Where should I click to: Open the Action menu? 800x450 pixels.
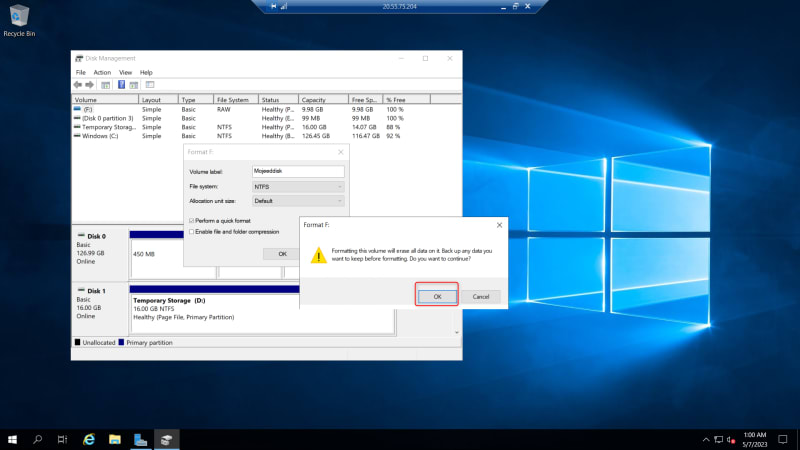point(102,72)
